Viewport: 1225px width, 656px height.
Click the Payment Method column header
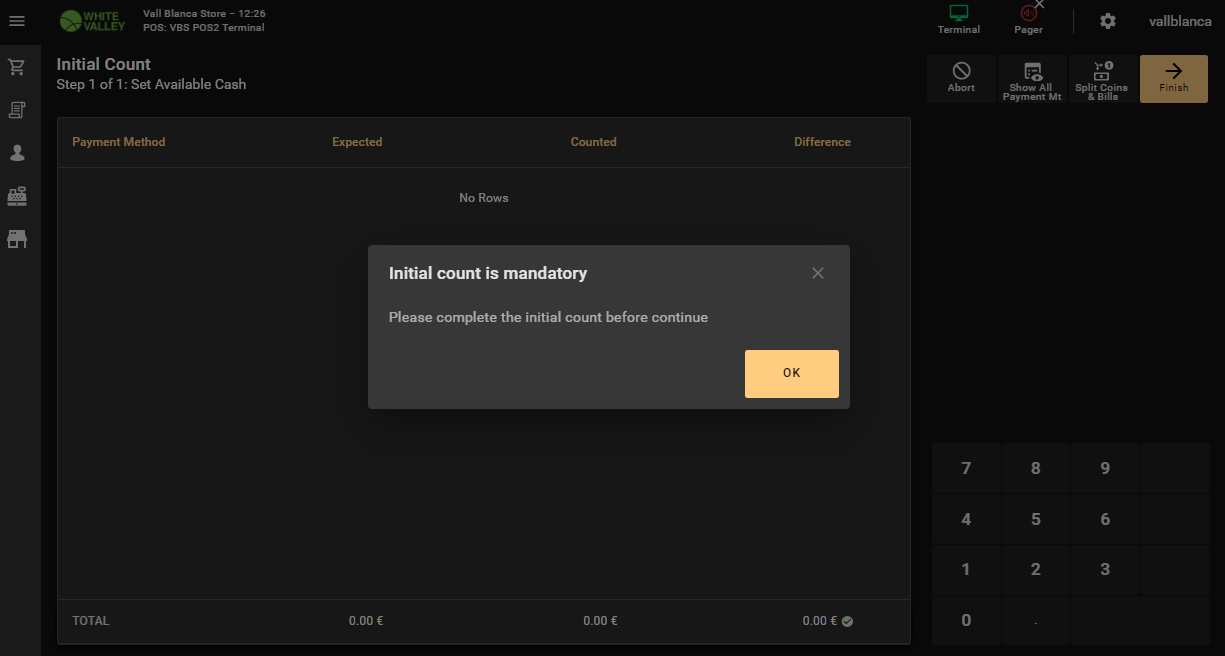(119, 142)
